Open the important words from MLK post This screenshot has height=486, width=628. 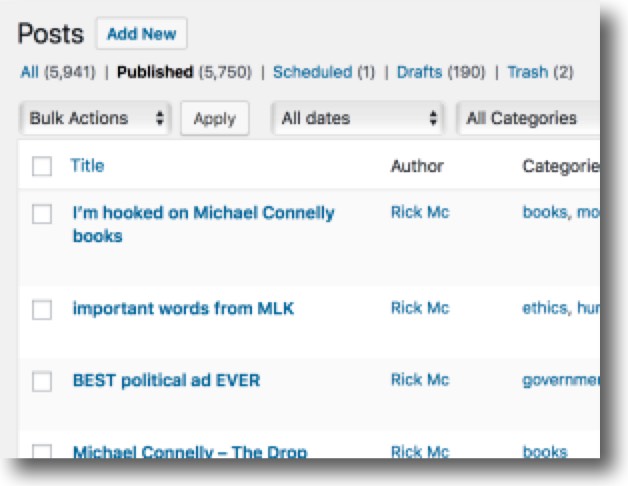click(183, 308)
